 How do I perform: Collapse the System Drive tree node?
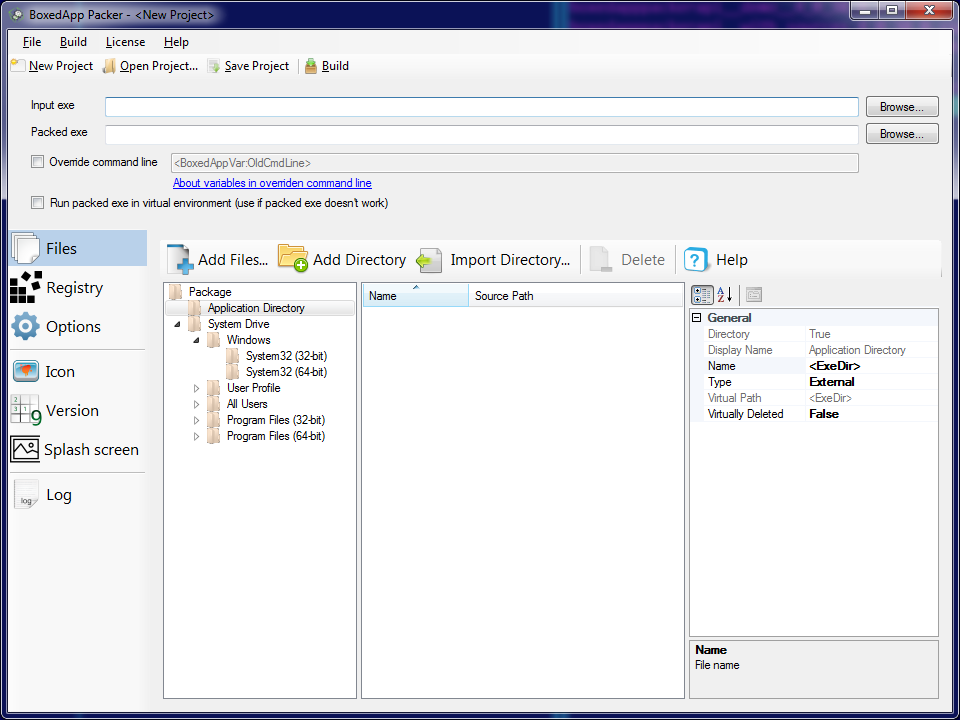(x=178, y=324)
